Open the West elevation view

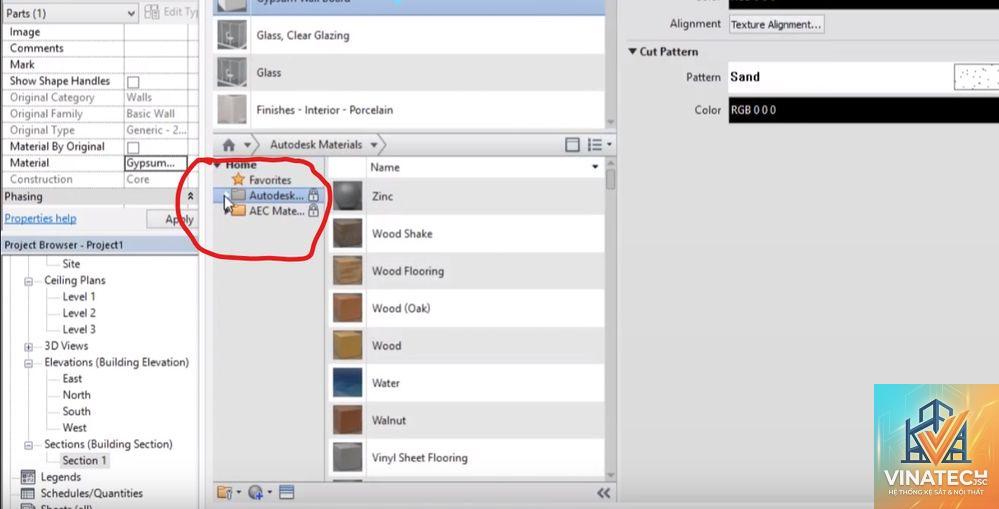tap(75, 427)
